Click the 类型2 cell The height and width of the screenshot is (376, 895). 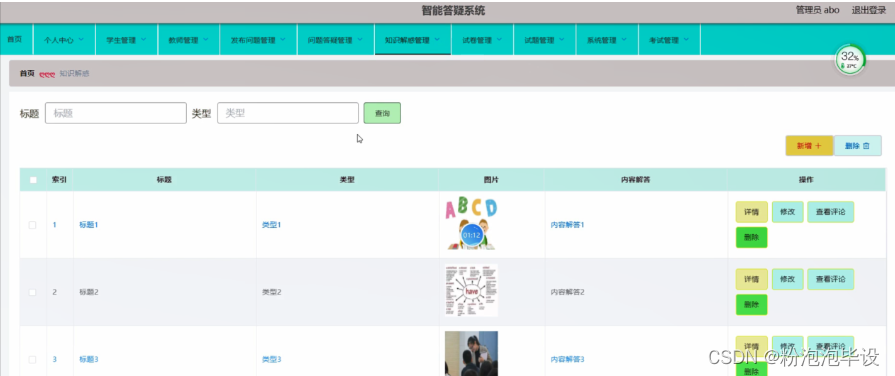click(x=271, y=292)
